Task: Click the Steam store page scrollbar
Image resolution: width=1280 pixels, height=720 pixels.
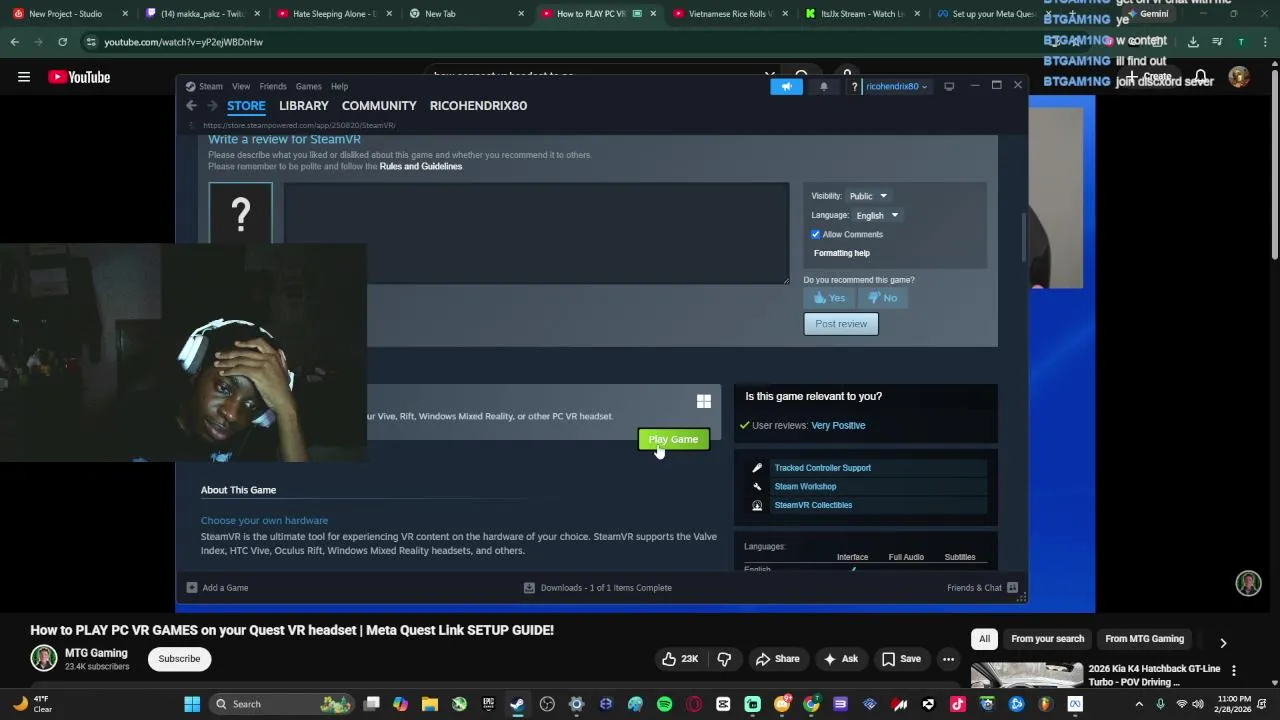Action: click(x=1022, y=236)
